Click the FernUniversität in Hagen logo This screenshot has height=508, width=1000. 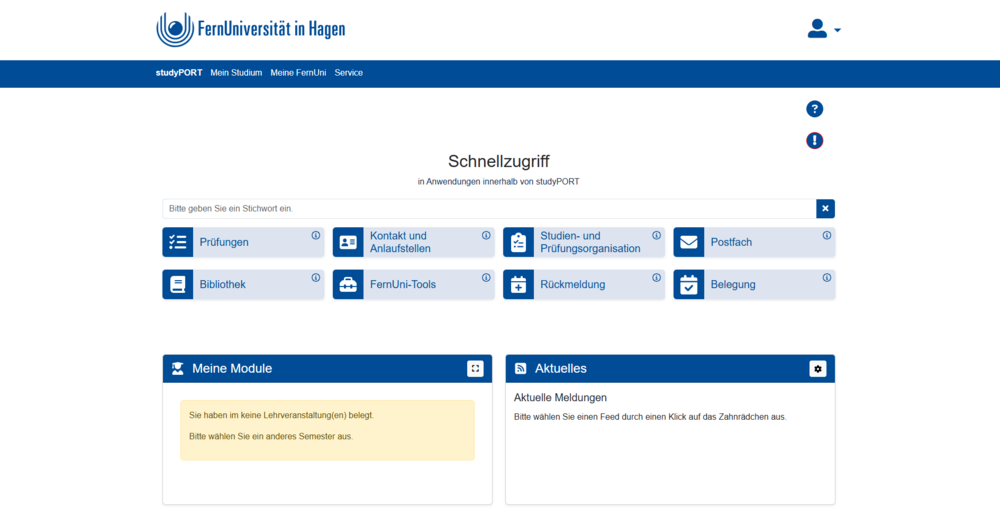[x=251, y=29]
